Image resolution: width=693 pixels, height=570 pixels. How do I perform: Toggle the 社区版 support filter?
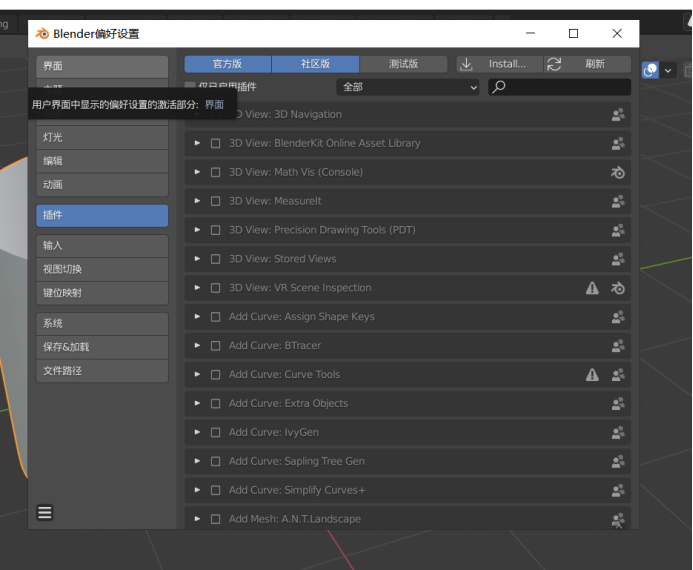316,64
